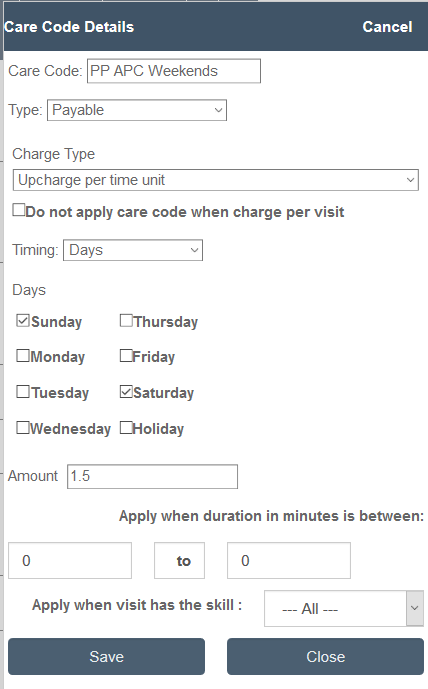The image size is (428, 689).
Task: Tick the Wednesday checkbox
Action: click(23, 428)
